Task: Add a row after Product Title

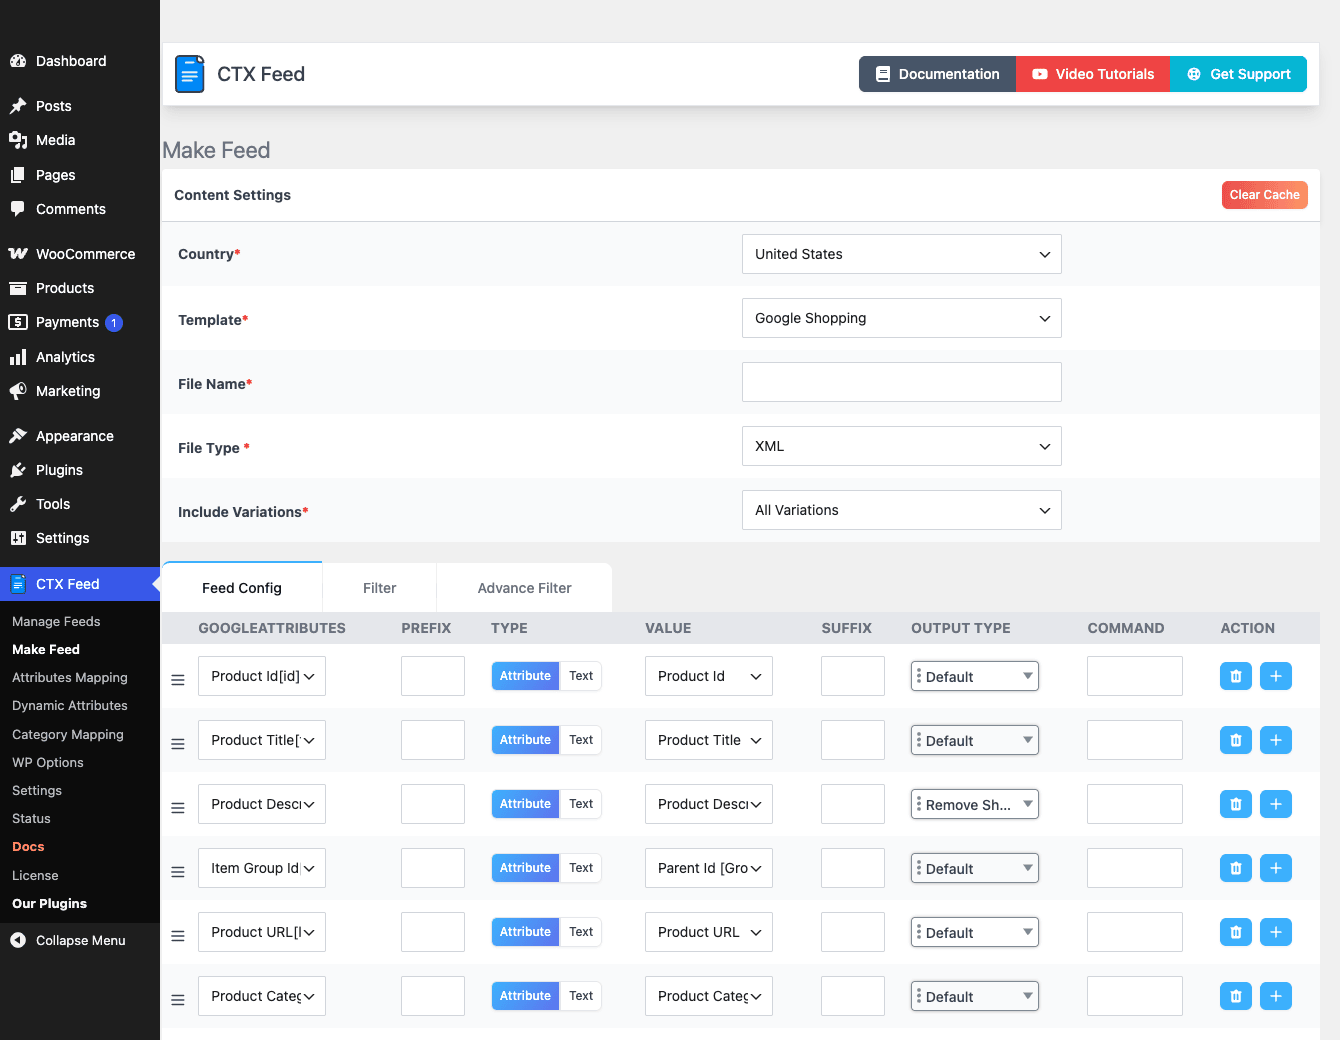Action: pos(1276,740)
